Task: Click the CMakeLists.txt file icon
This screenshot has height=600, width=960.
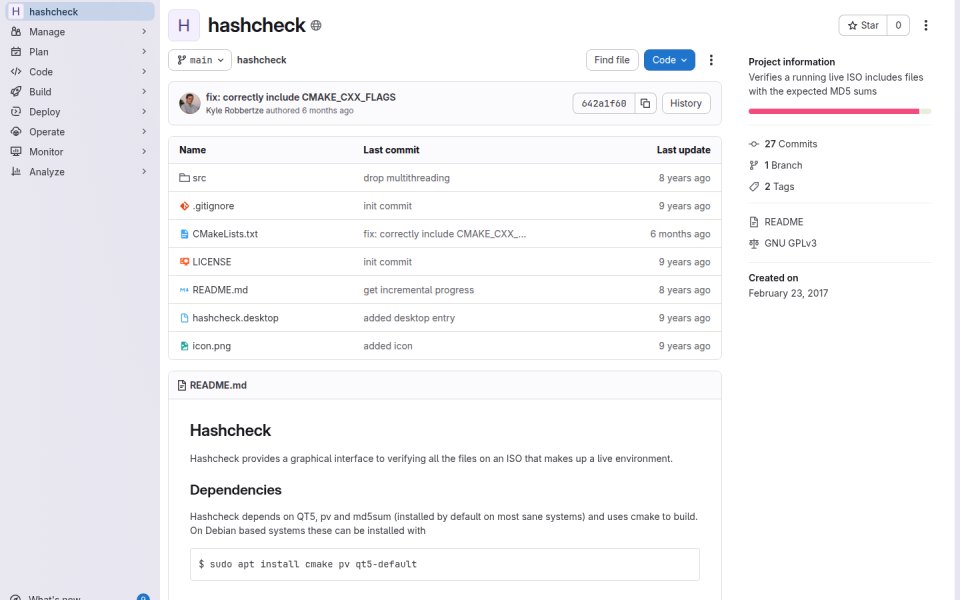Action: tap(184, 234)
